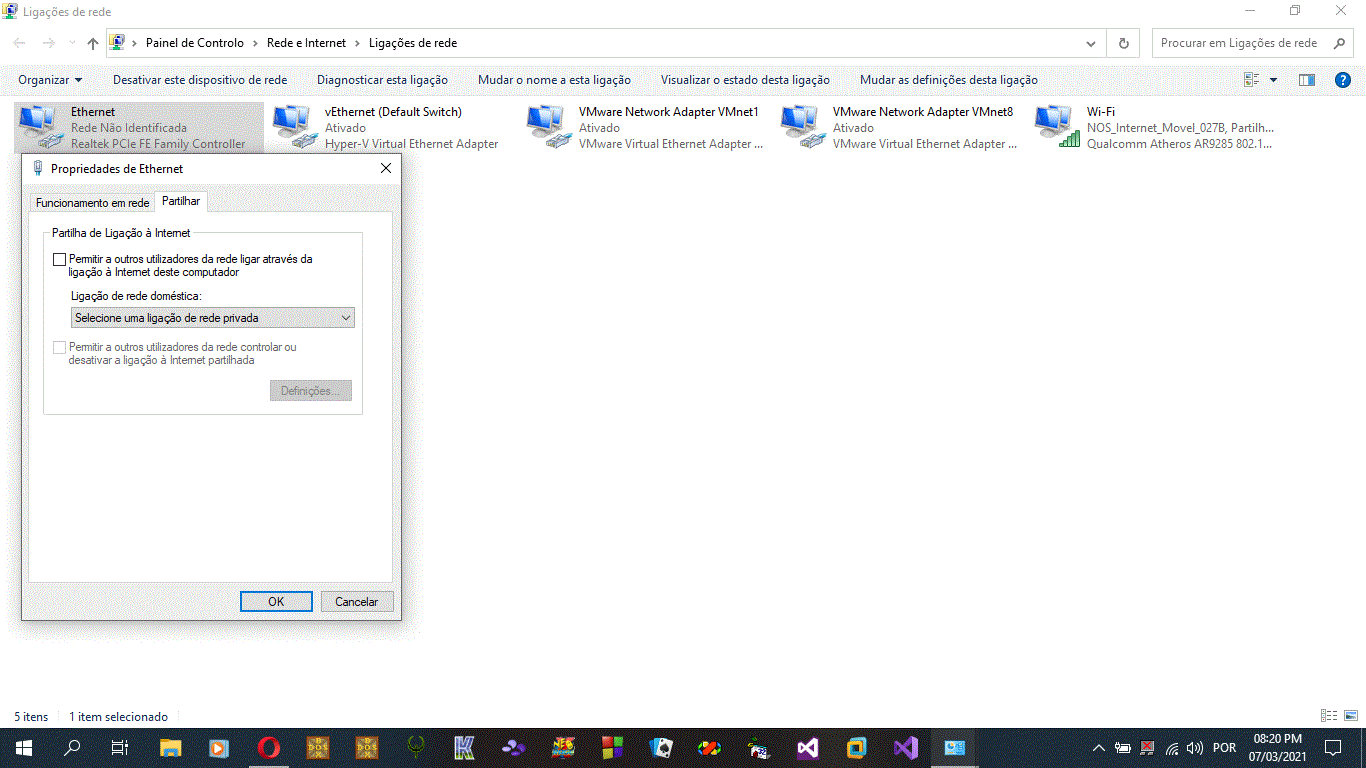Switch to the Funcionamento em rede tab
This screenshot has height=768, width=1366.
tap(92, 203)
